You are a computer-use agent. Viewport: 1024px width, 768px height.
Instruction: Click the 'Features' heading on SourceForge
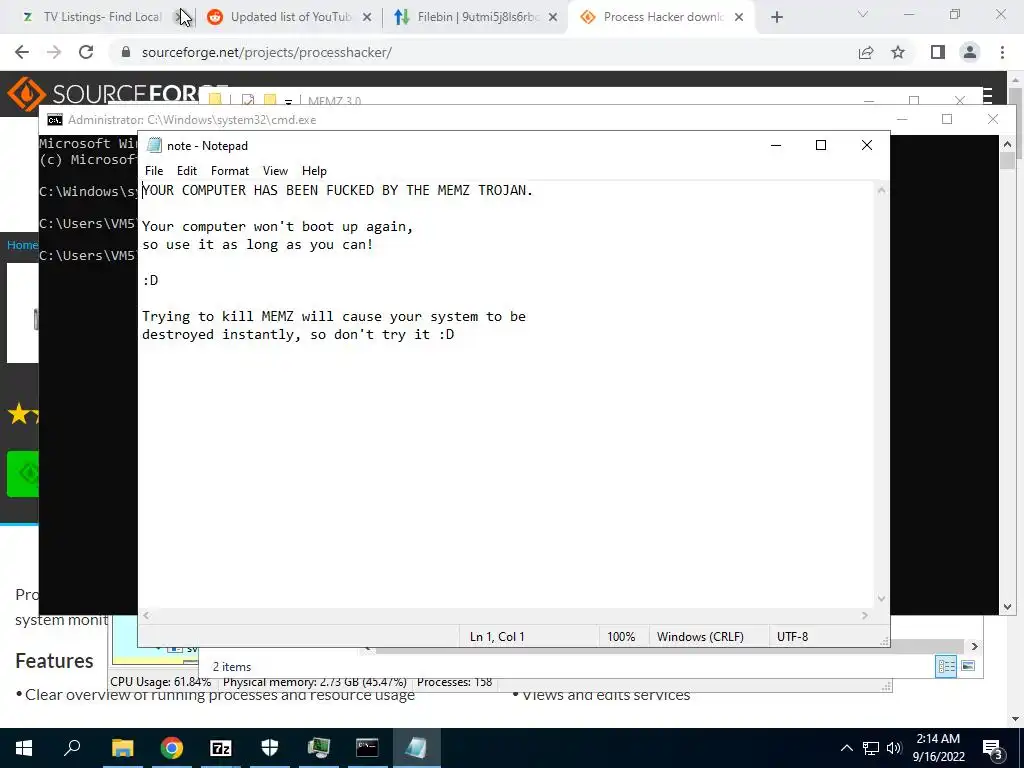(54, 661)
